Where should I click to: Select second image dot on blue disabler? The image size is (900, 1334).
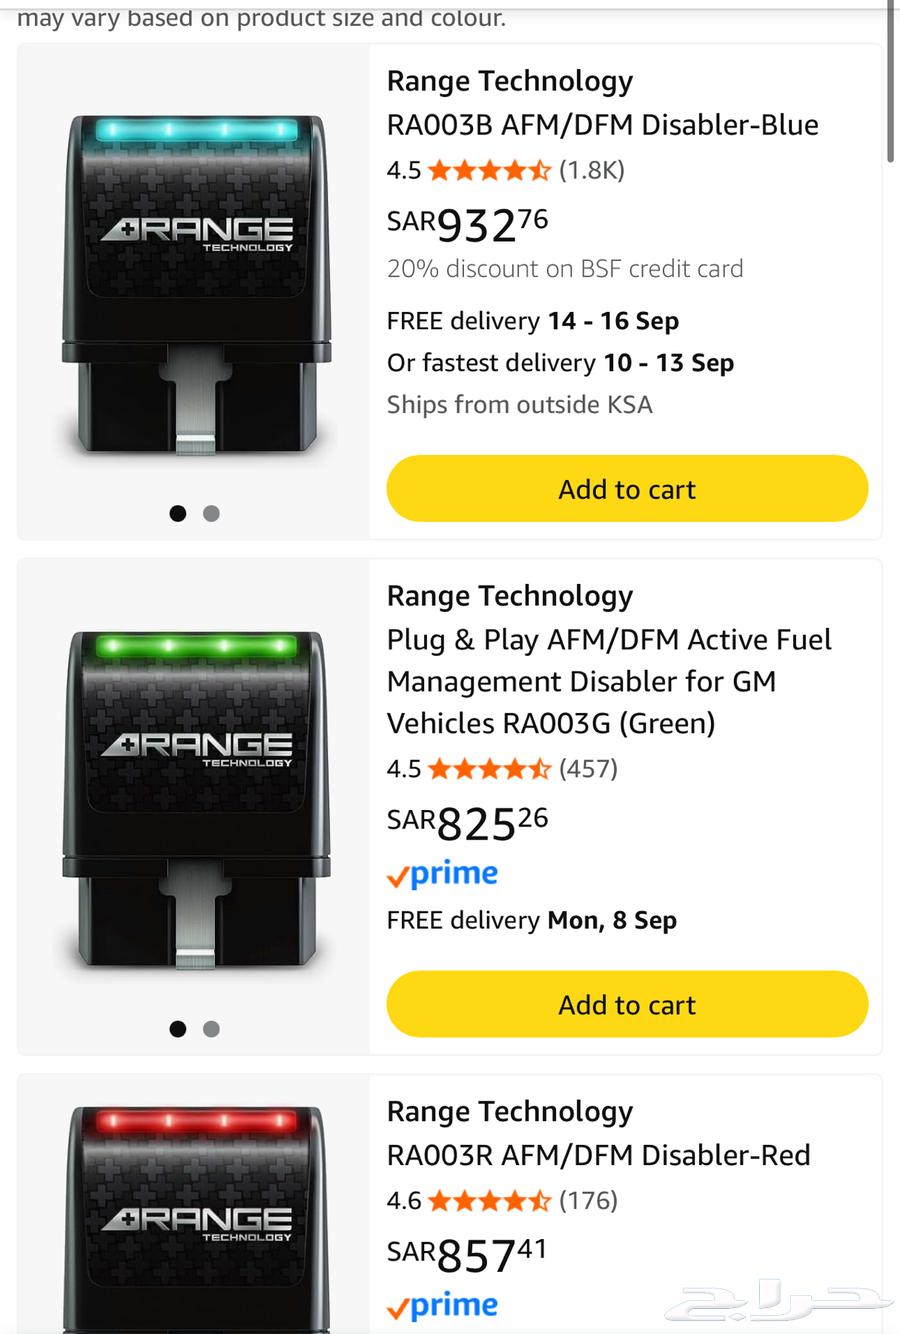click(211, 513)
